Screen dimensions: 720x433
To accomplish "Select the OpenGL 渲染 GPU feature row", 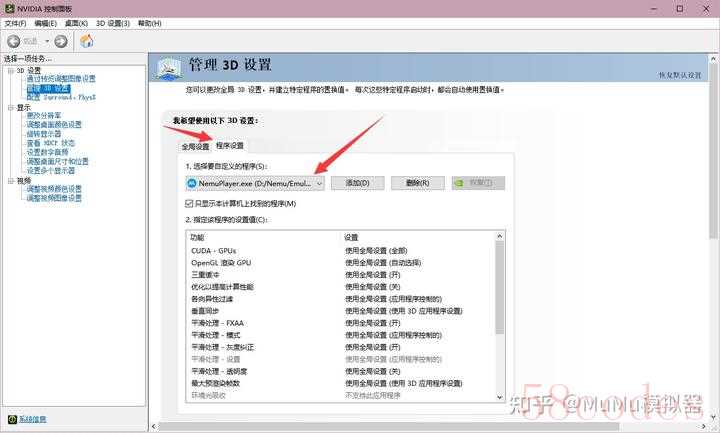I will [x=341, y=263].
